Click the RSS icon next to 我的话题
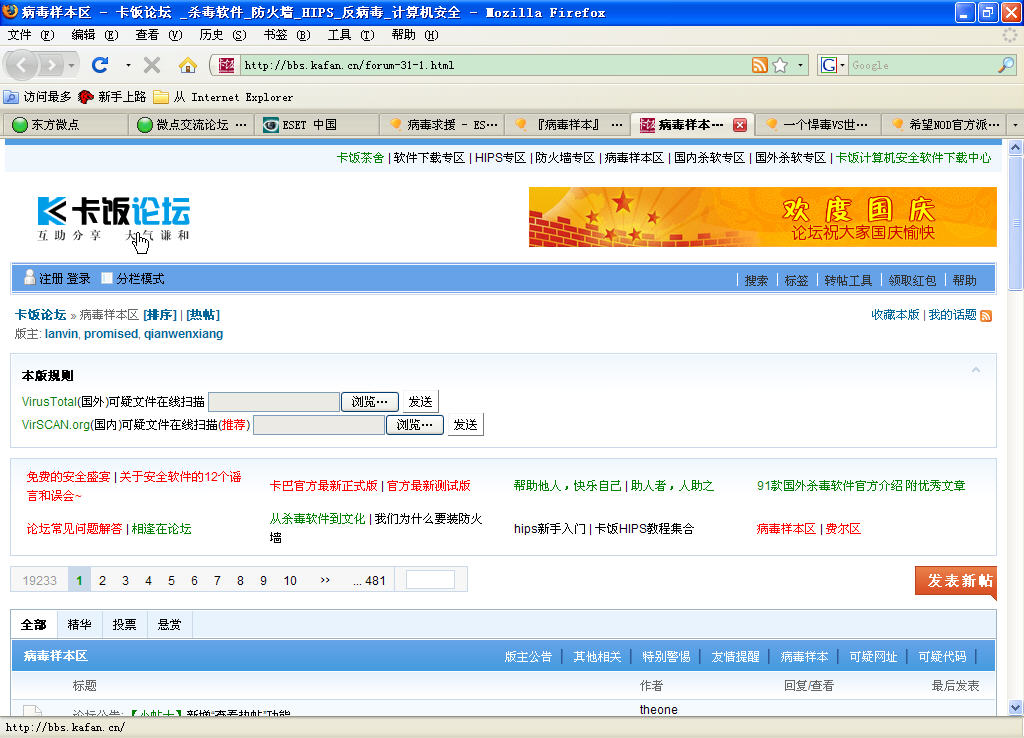The height and width of the screenshot is (738, 1024). point(986,316)
